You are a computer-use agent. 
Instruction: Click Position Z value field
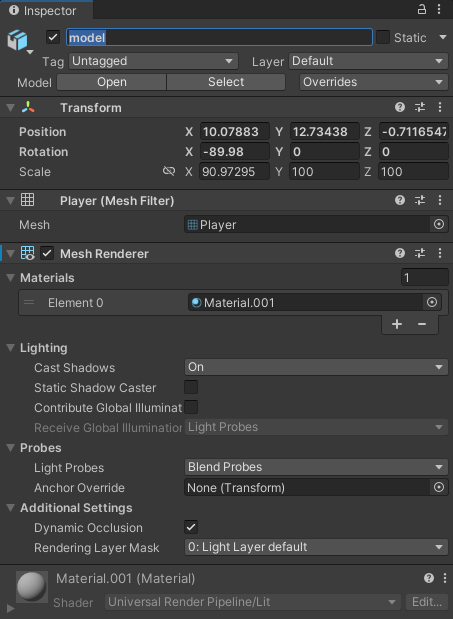pos(414,131)
